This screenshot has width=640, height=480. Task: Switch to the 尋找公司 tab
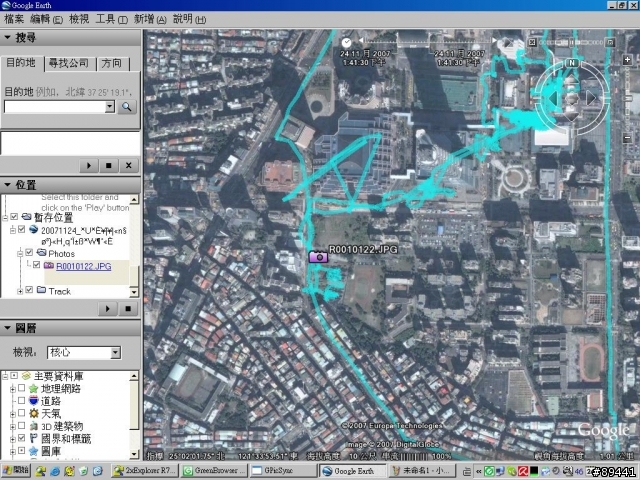(69, 63)
